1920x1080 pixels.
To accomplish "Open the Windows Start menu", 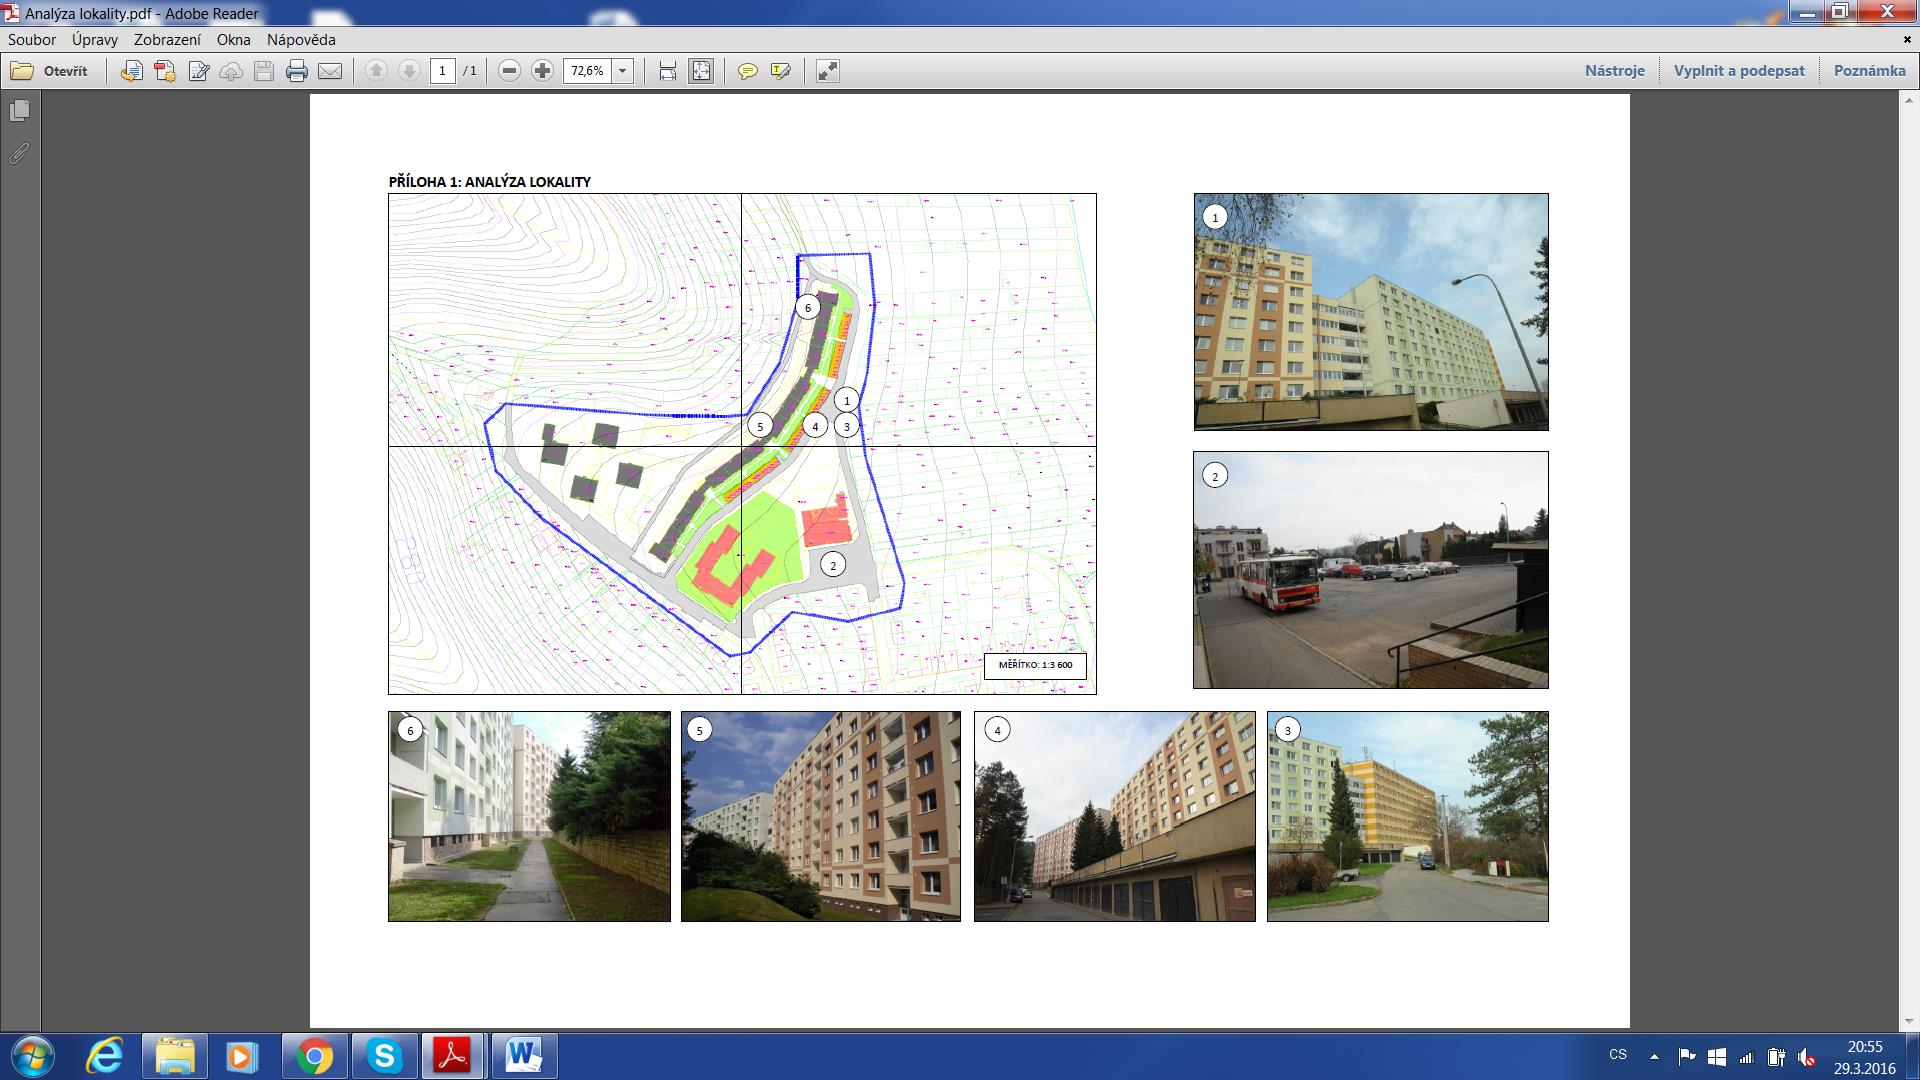I will 31,1056.
